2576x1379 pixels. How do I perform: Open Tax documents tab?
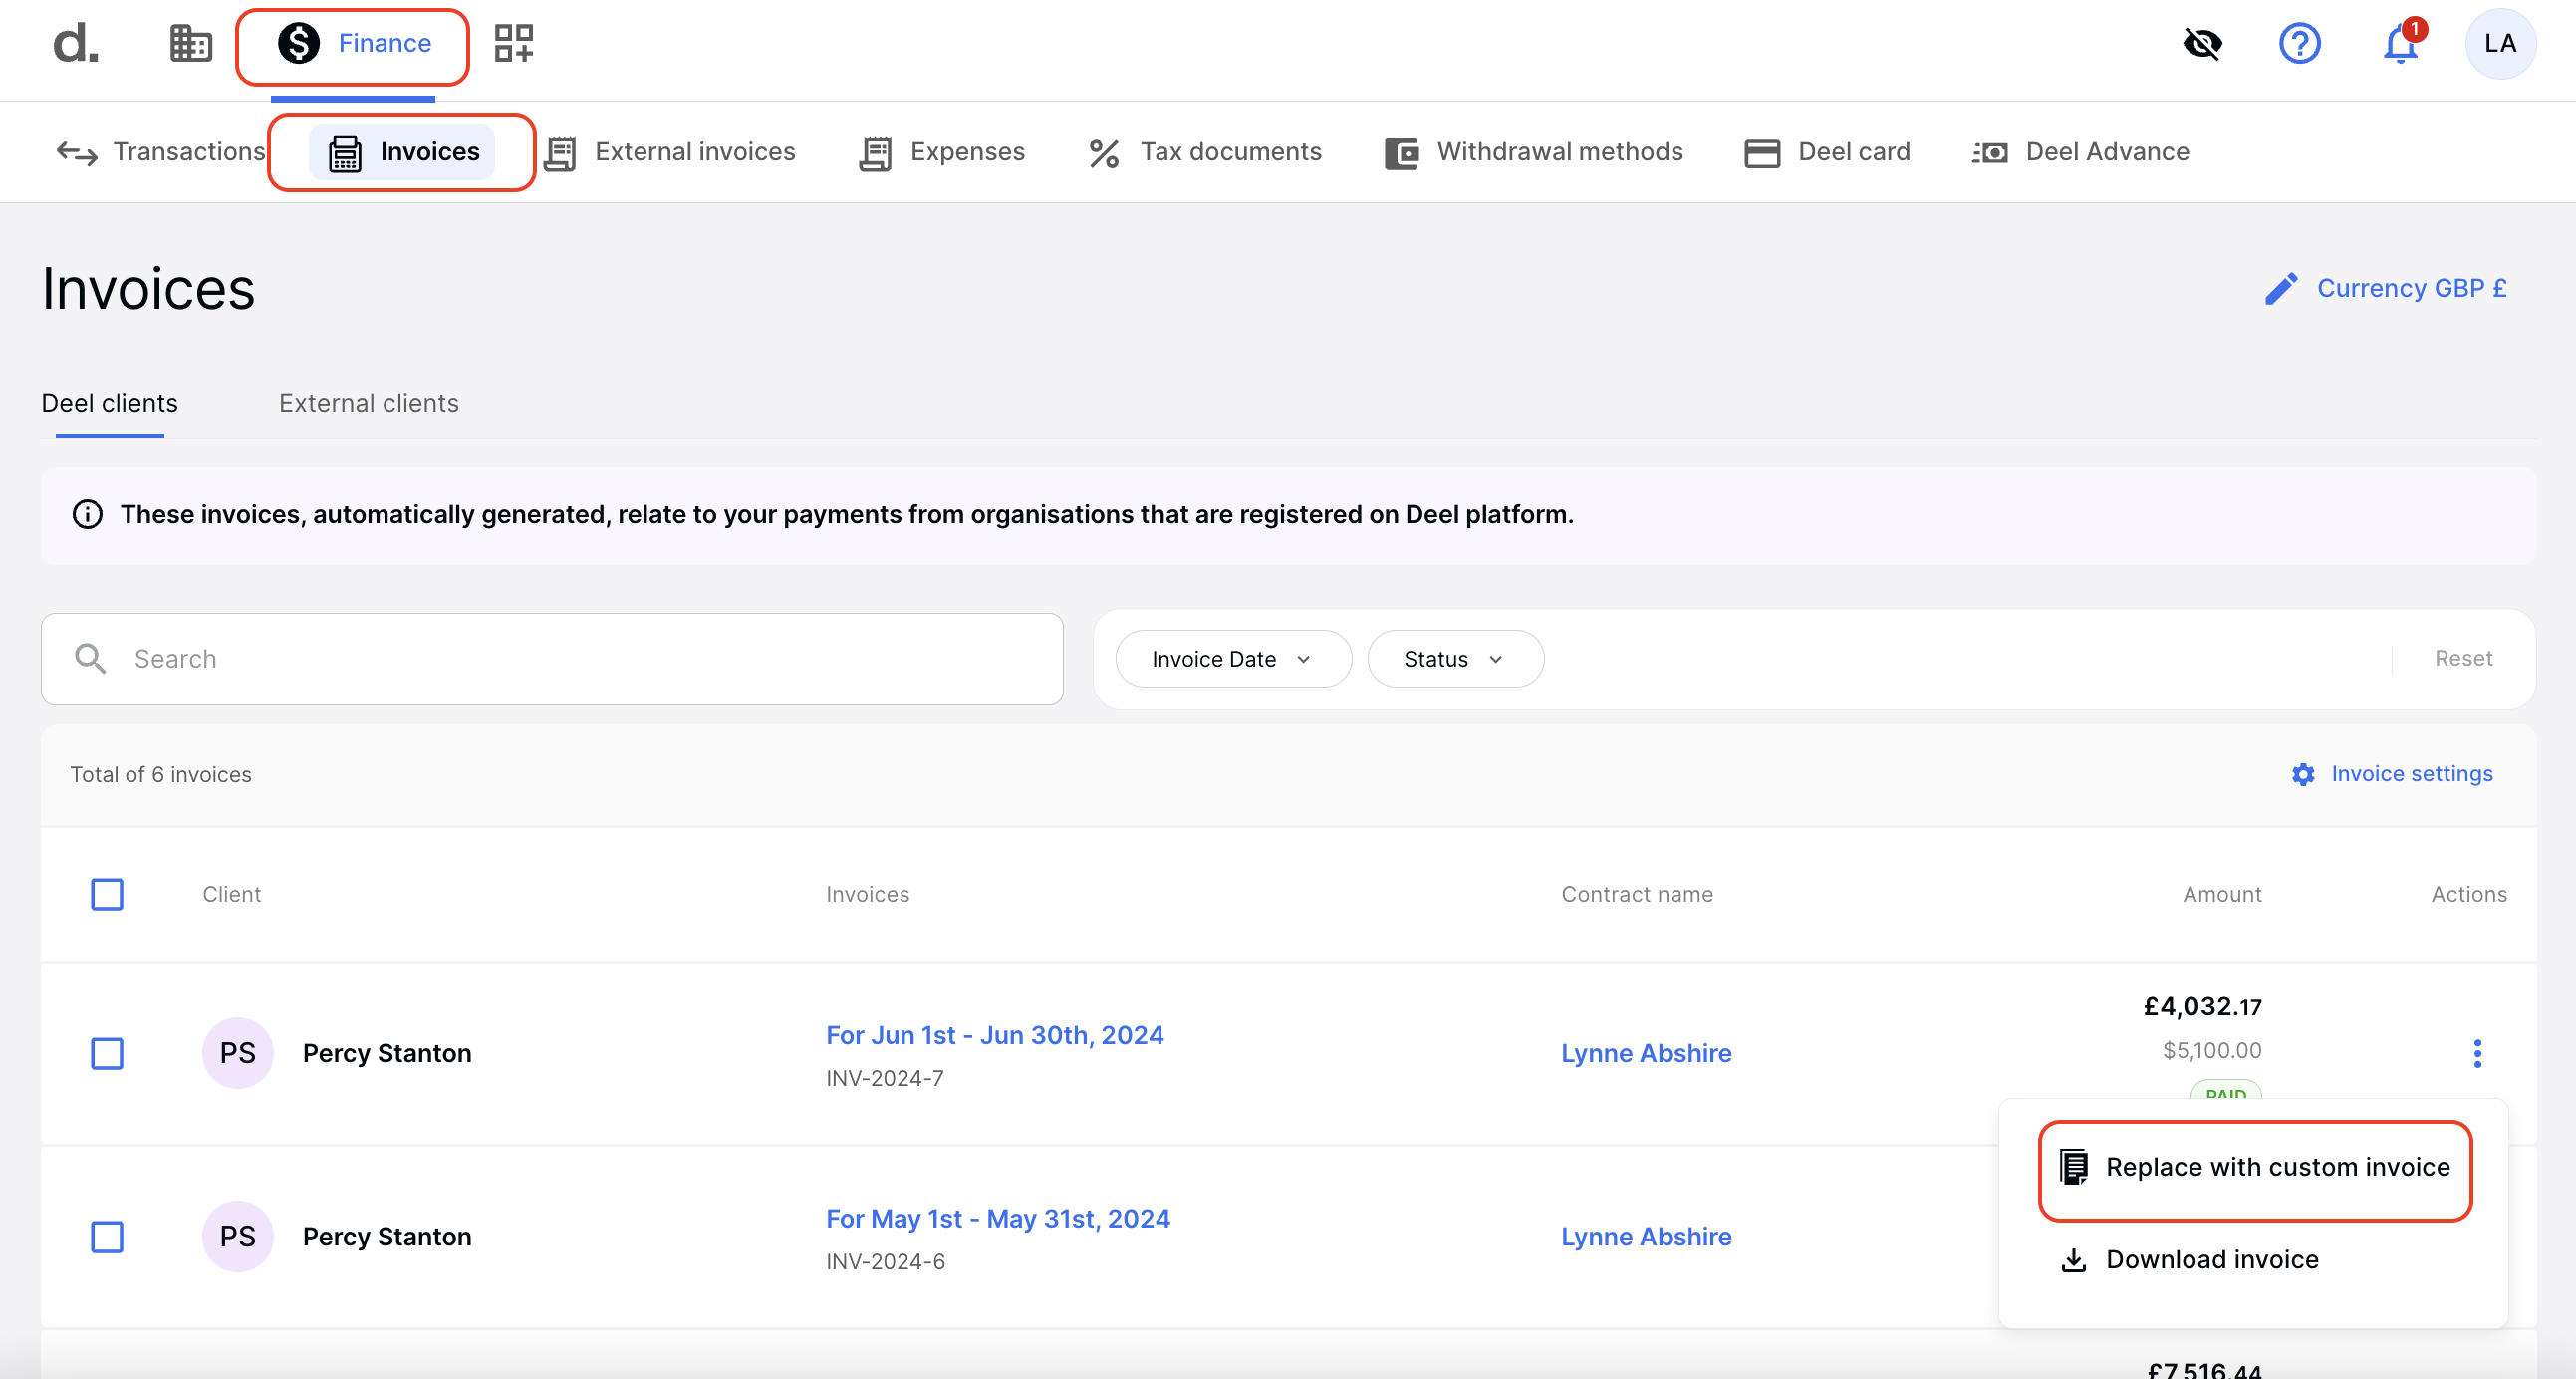[x=1204, y=152]
